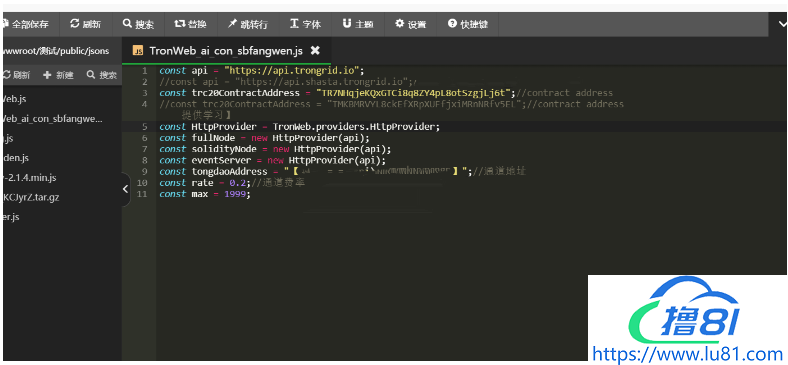
Task: Open Web_ai_con_sbfangwe... file in sidebar
Action: [x=52, y=119]
